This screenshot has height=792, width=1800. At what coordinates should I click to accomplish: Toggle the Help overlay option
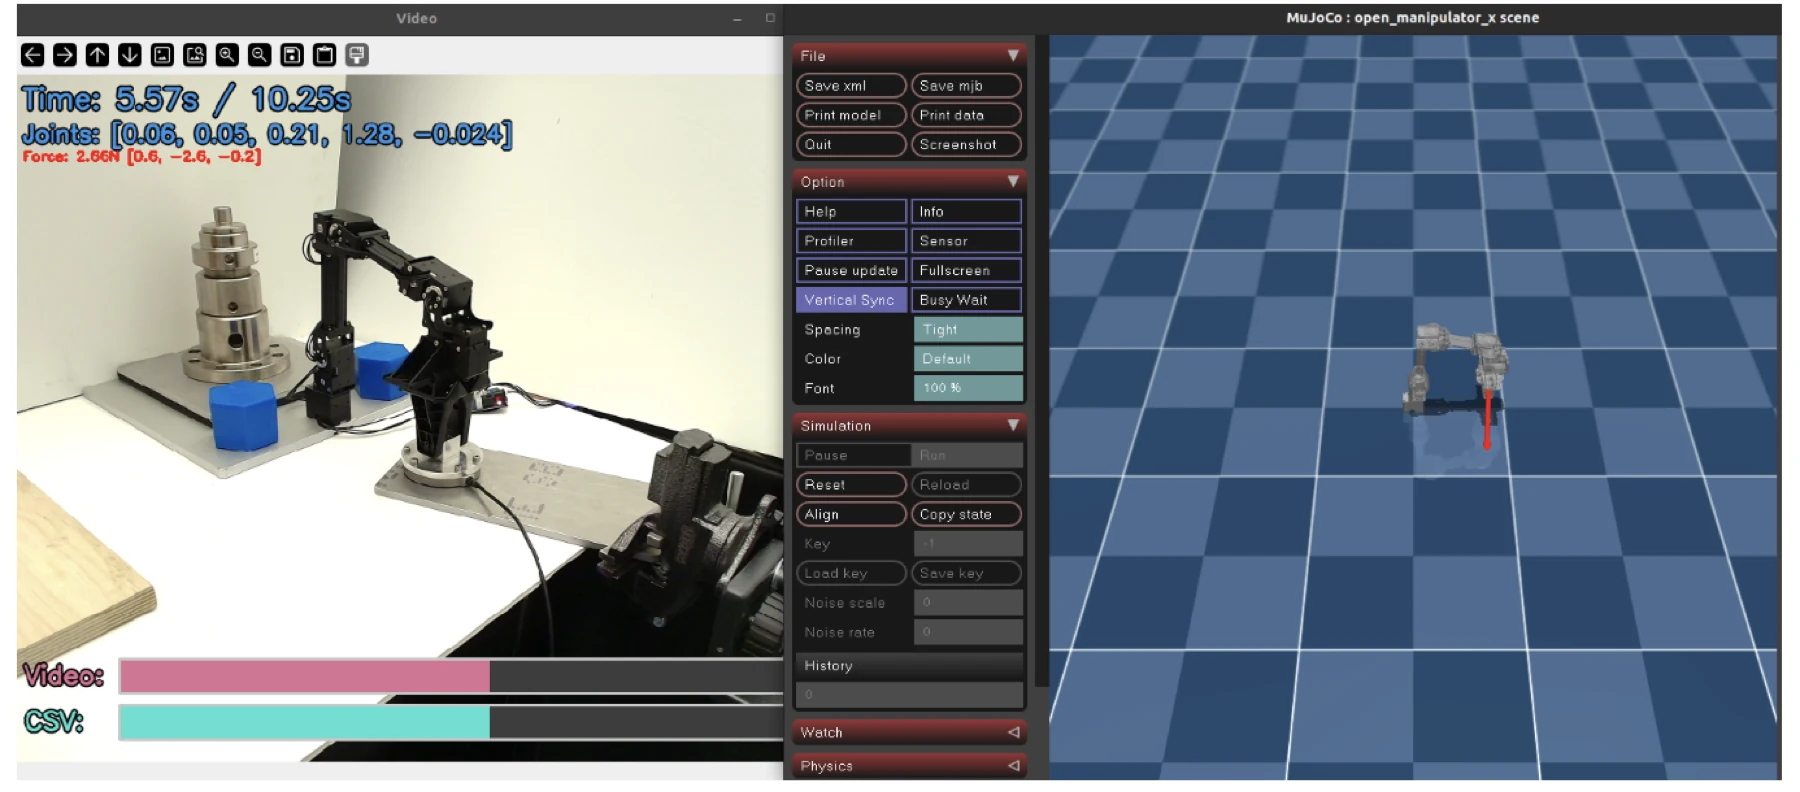tap(851, 211)
